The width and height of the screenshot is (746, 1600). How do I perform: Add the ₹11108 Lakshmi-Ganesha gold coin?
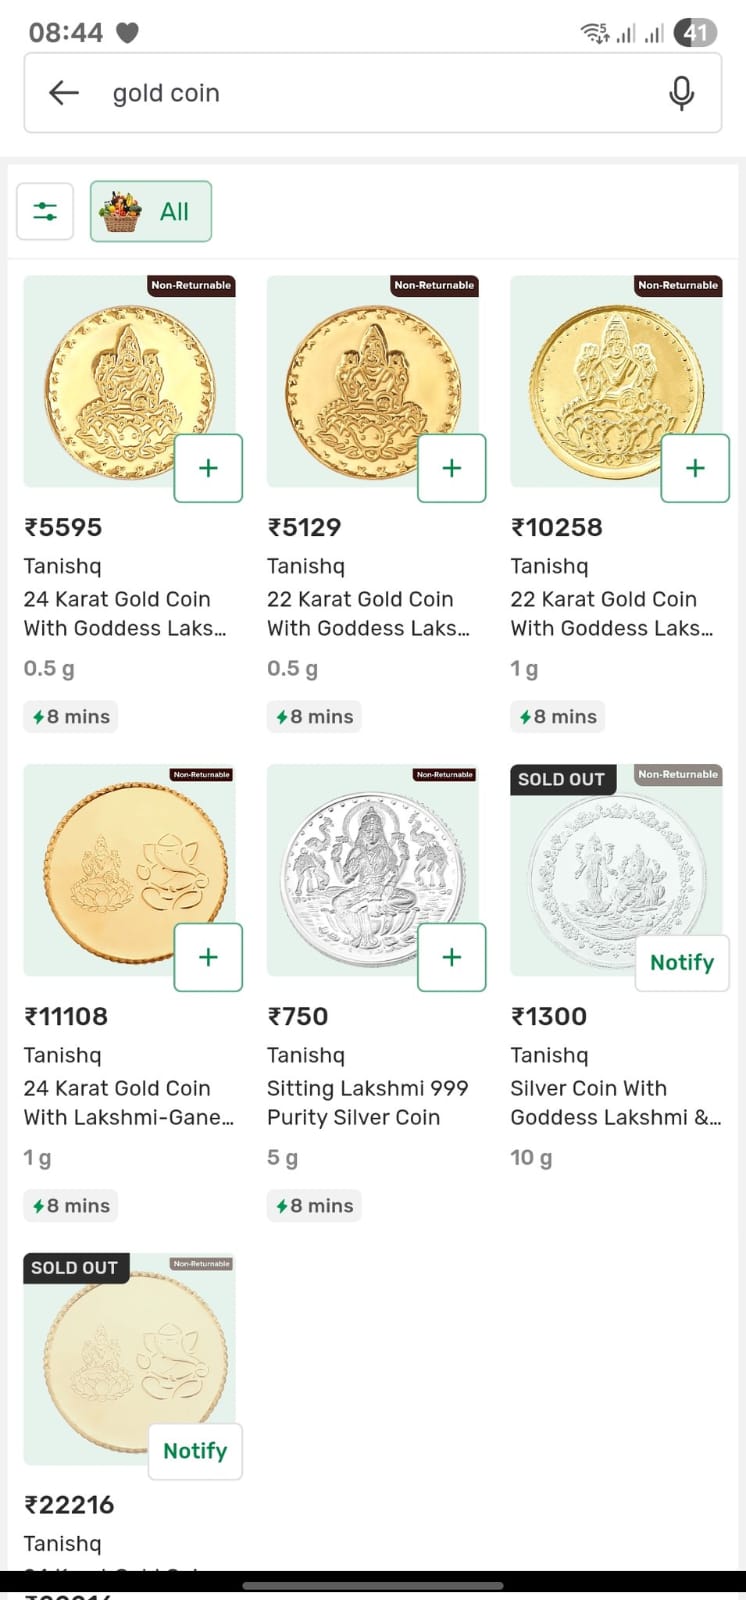pyautogui.click(x=208, y=957)
